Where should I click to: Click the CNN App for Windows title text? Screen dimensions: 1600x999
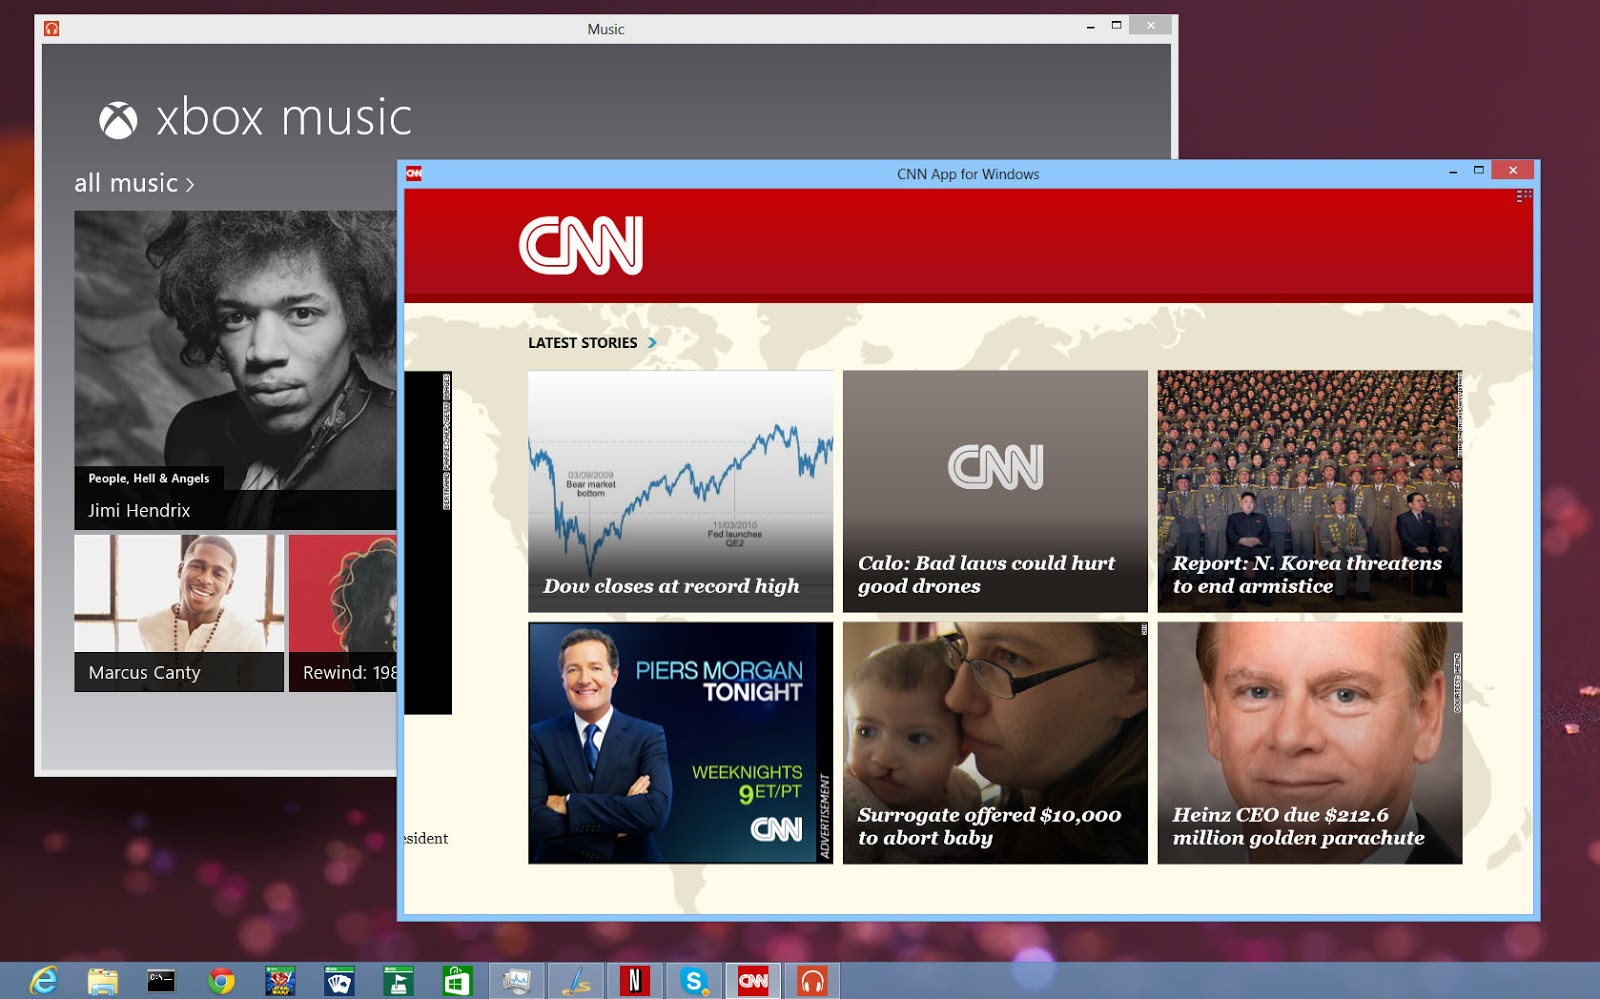(968, 174)
